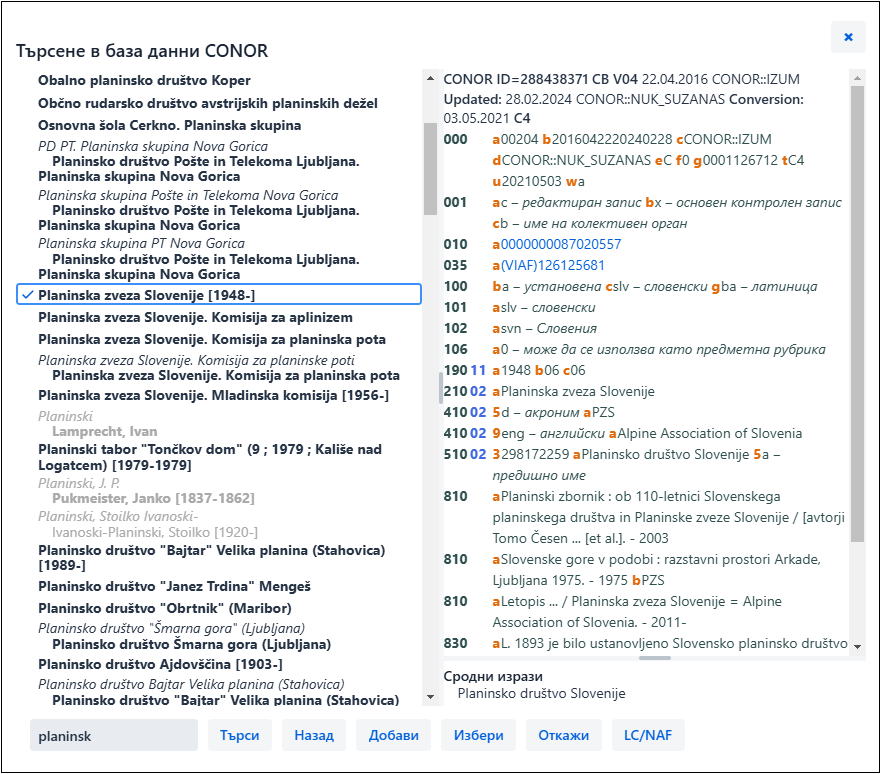Click the Избери select button
Screen dimensions: 880x774
coord(479,735)
